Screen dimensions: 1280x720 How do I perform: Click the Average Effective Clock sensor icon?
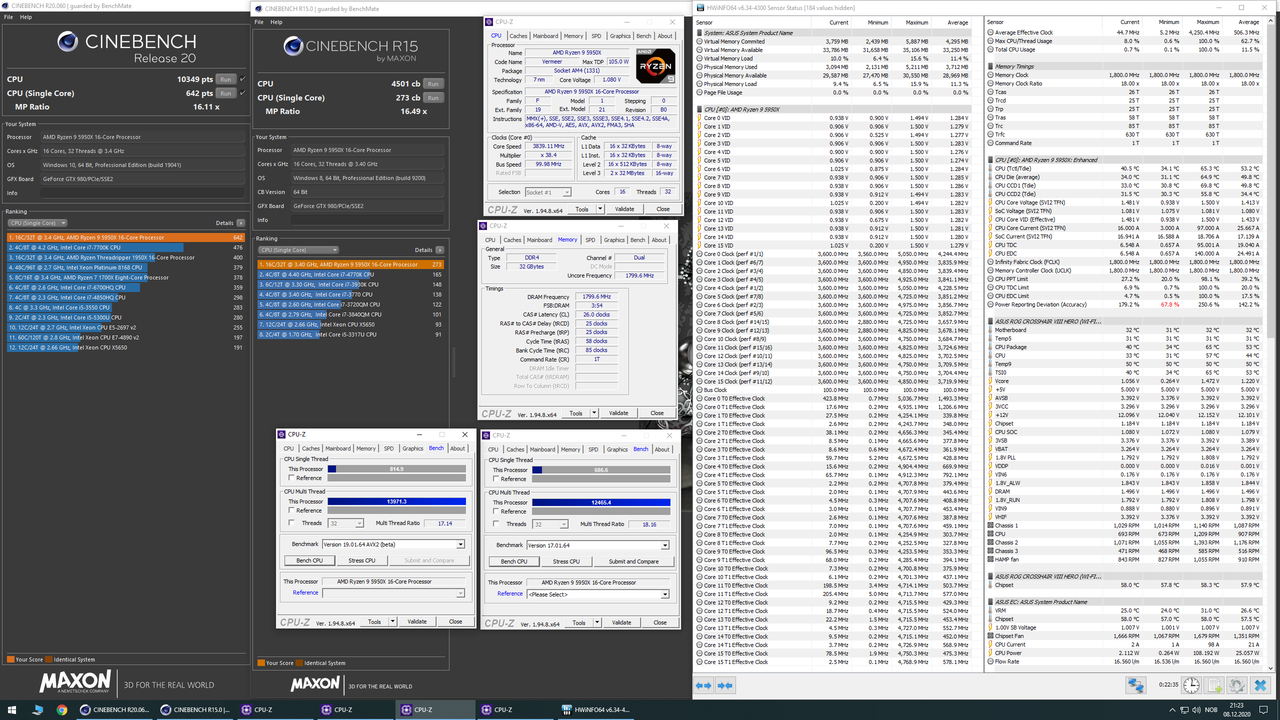(990, 32)
